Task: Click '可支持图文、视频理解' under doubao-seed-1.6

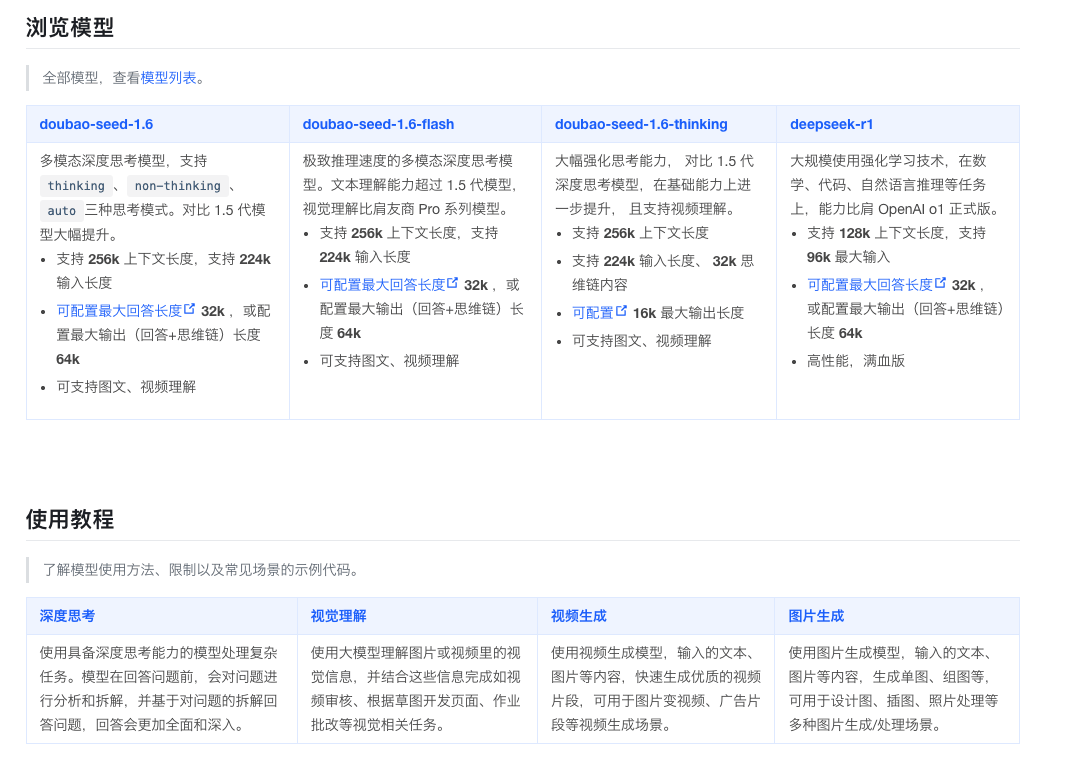Action: [x=127, y=387]
